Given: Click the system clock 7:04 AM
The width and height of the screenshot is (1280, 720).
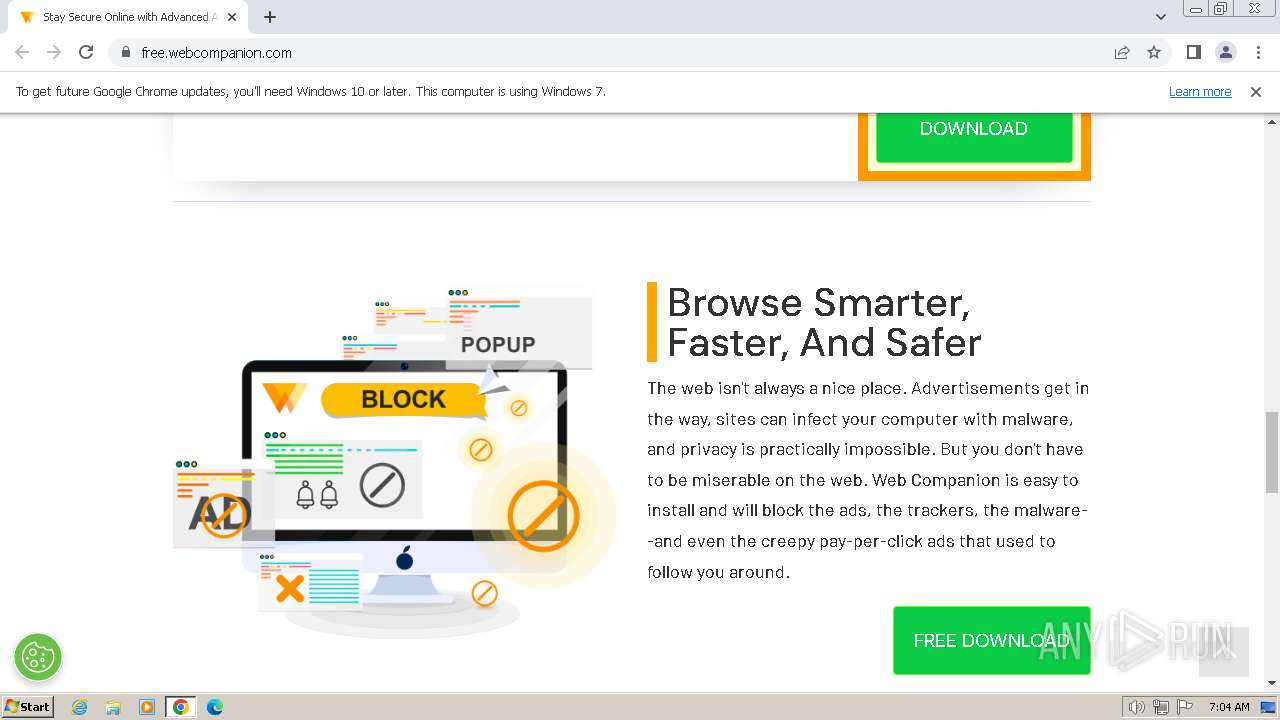Looking at the screenshot, I should [x=1229, y=707].
